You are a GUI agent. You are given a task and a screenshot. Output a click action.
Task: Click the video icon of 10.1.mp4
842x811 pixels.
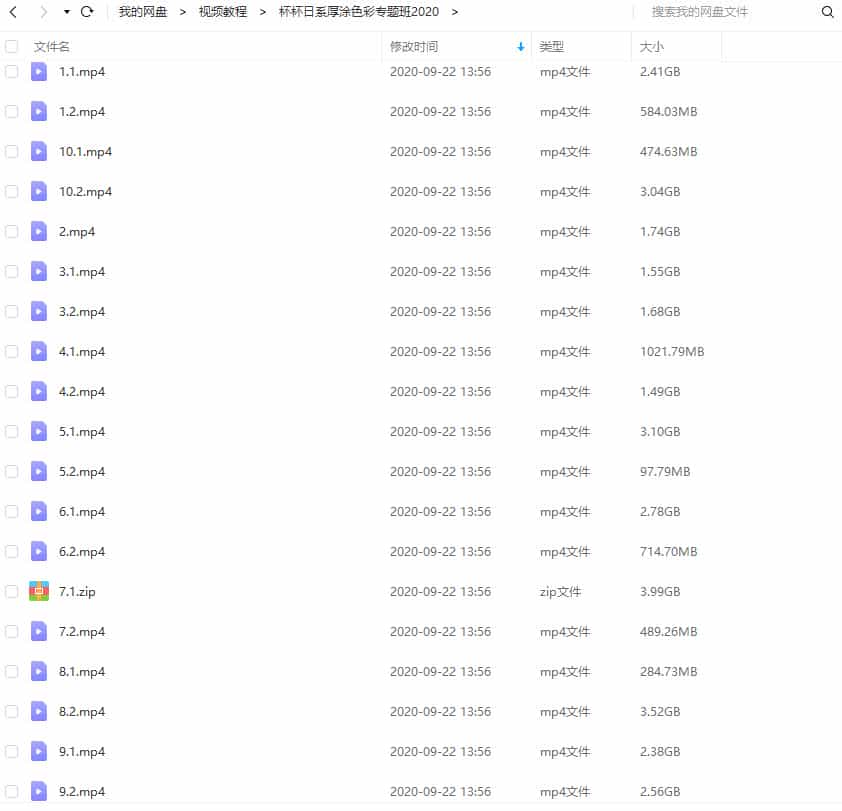39,151
